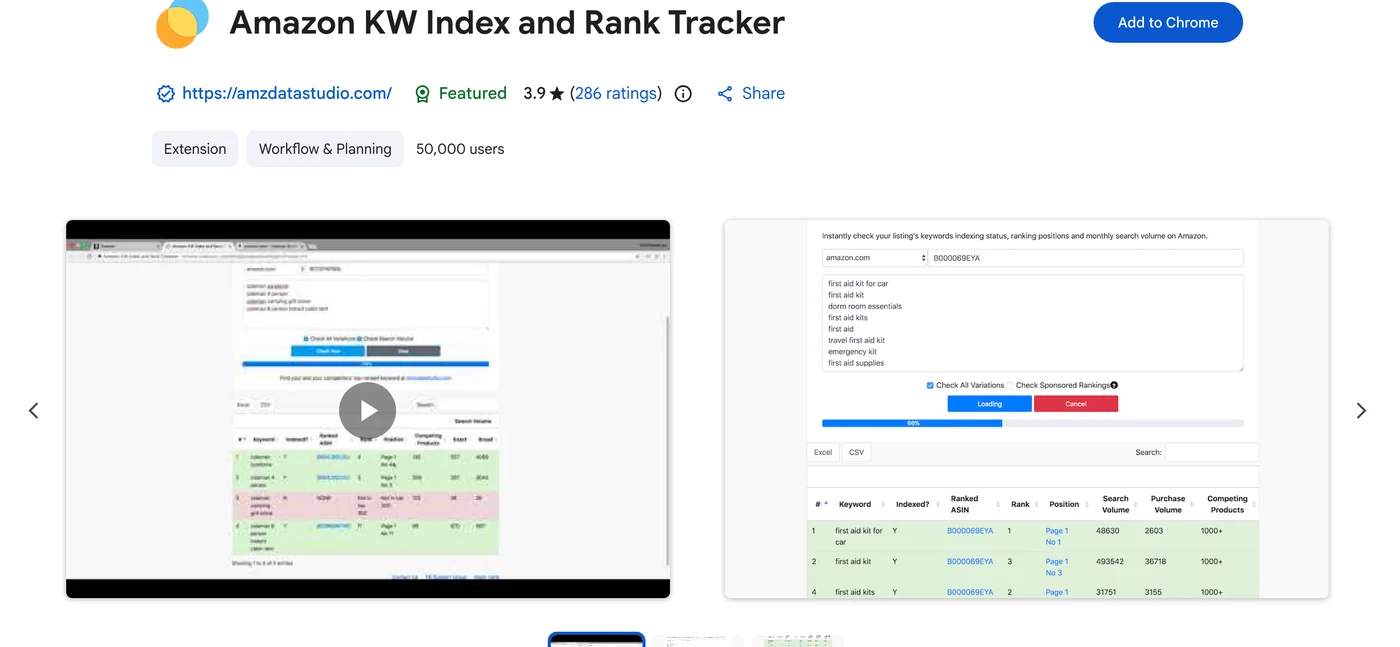
Task: Select the Extension category chip
Action: (195, 149)
